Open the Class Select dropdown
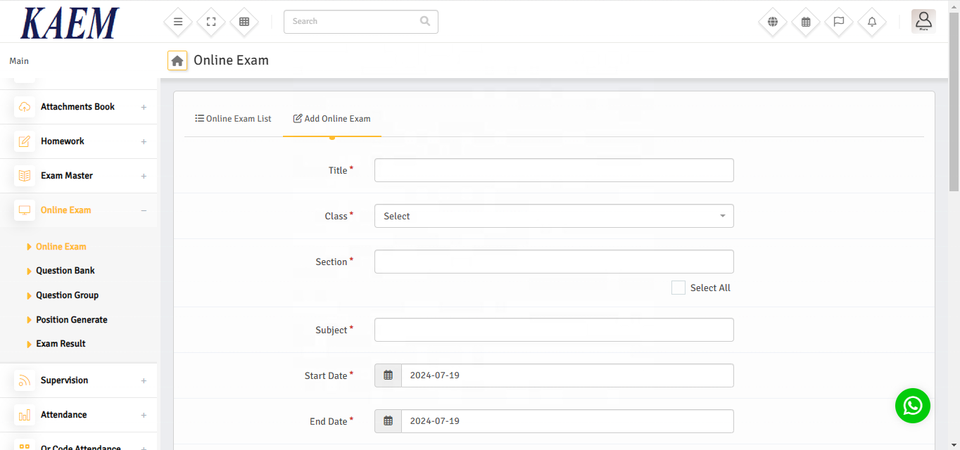Viewport: 960px width, 450px height. pyautogui.click(x=553, y=216)
